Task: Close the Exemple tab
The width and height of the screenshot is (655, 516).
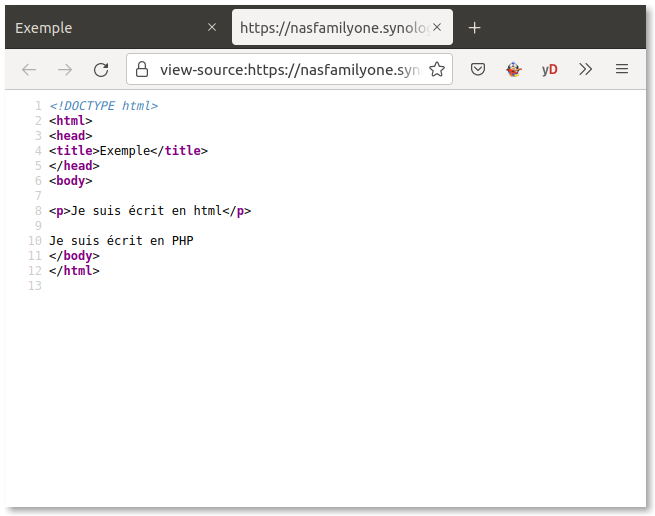Action: tap(212, 28)
